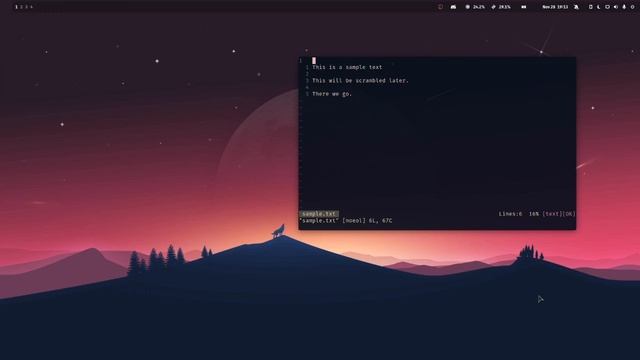
Task: Click line "This is a sample text"
Action: click(347, 67)
